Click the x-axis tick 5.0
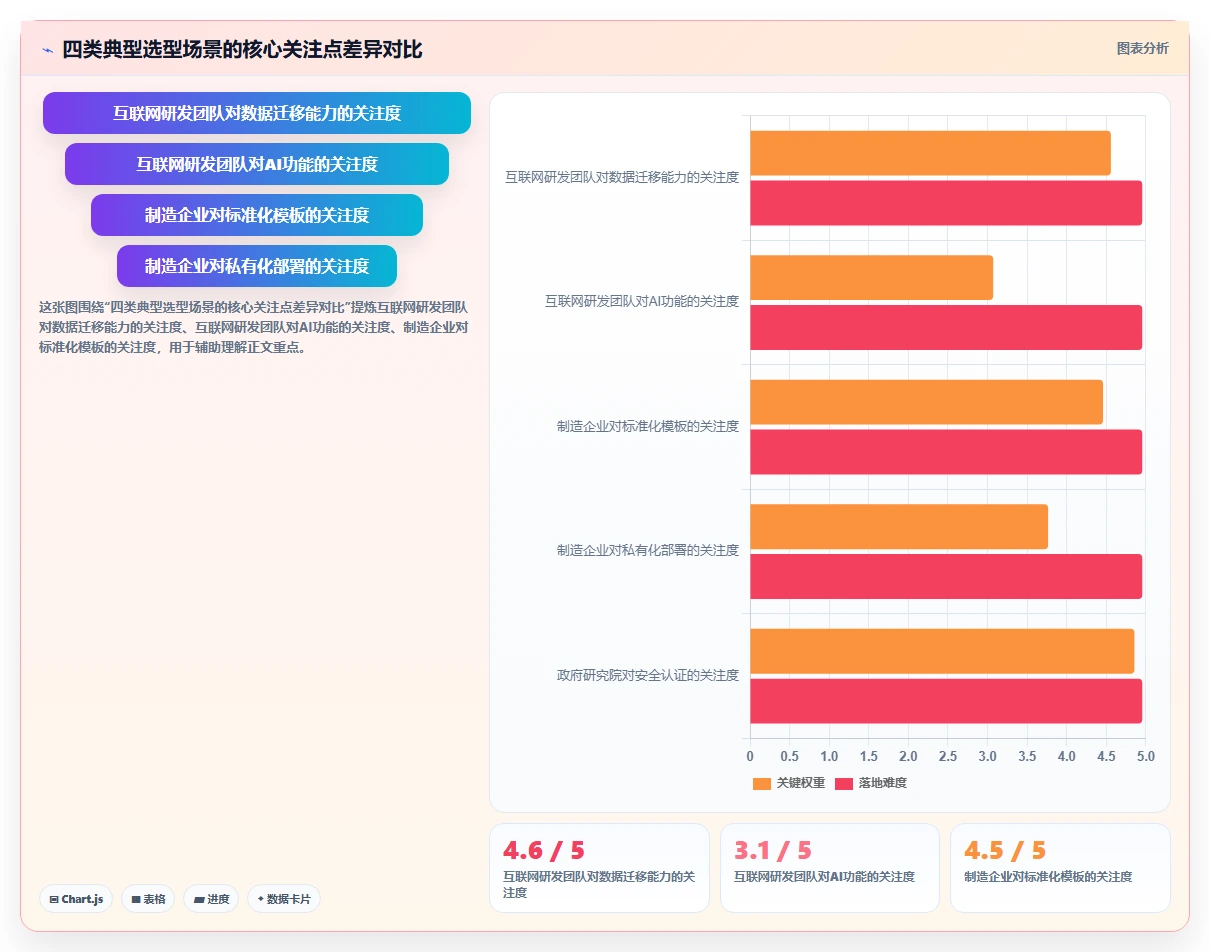Image resolution: width=1210 pixels, height=952 pixels. pyautogui.click(x=1145, y=757)
